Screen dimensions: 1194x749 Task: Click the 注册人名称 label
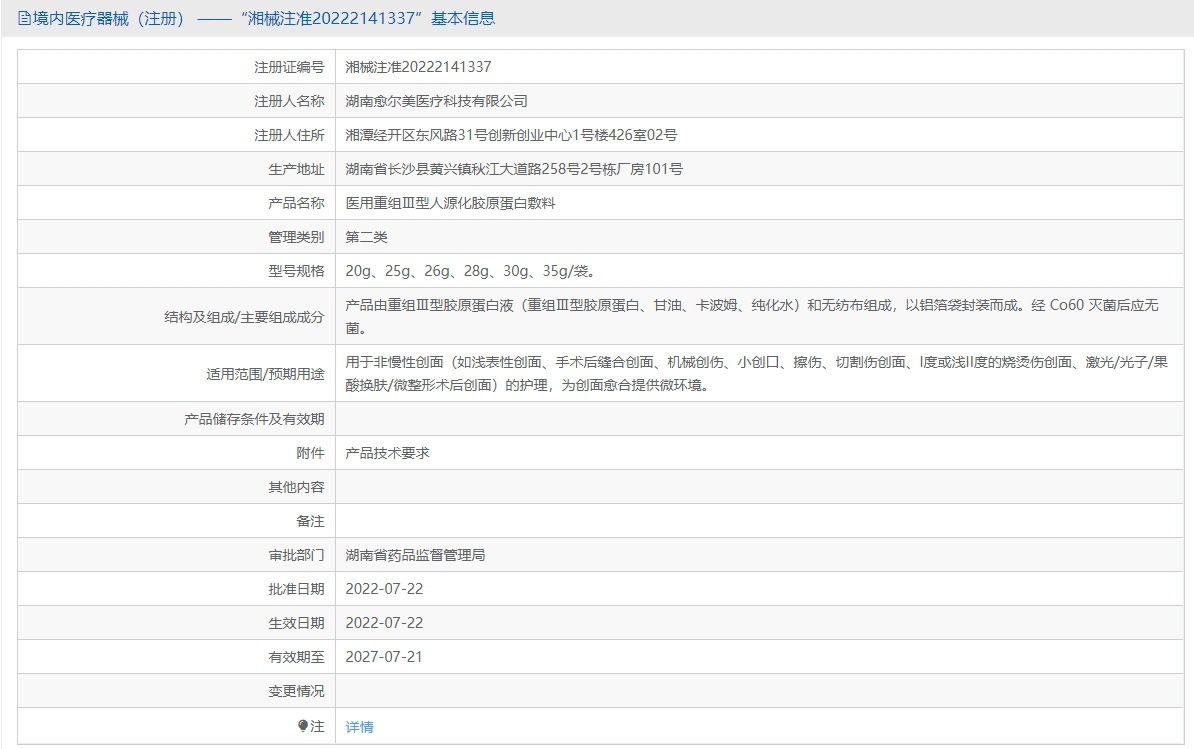[x=289, y=101]
